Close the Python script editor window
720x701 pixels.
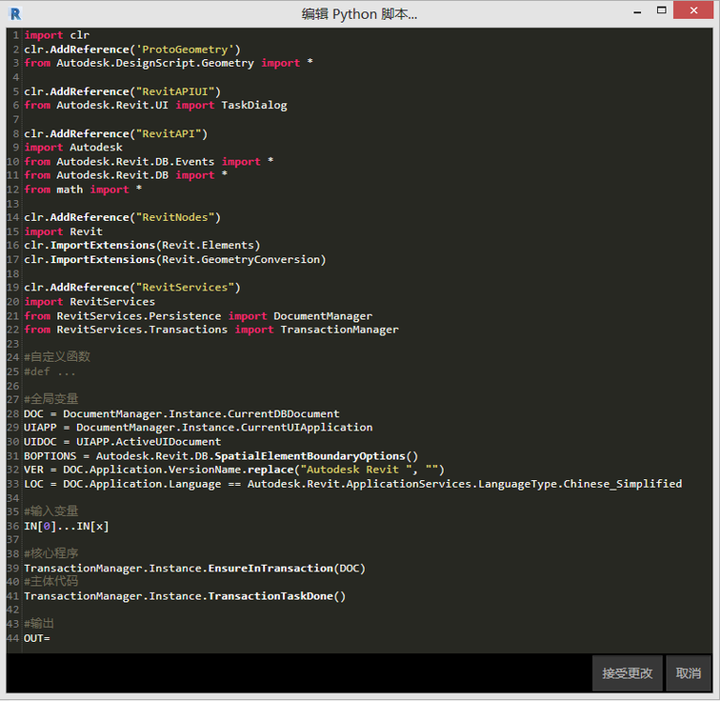click(693, 10)
